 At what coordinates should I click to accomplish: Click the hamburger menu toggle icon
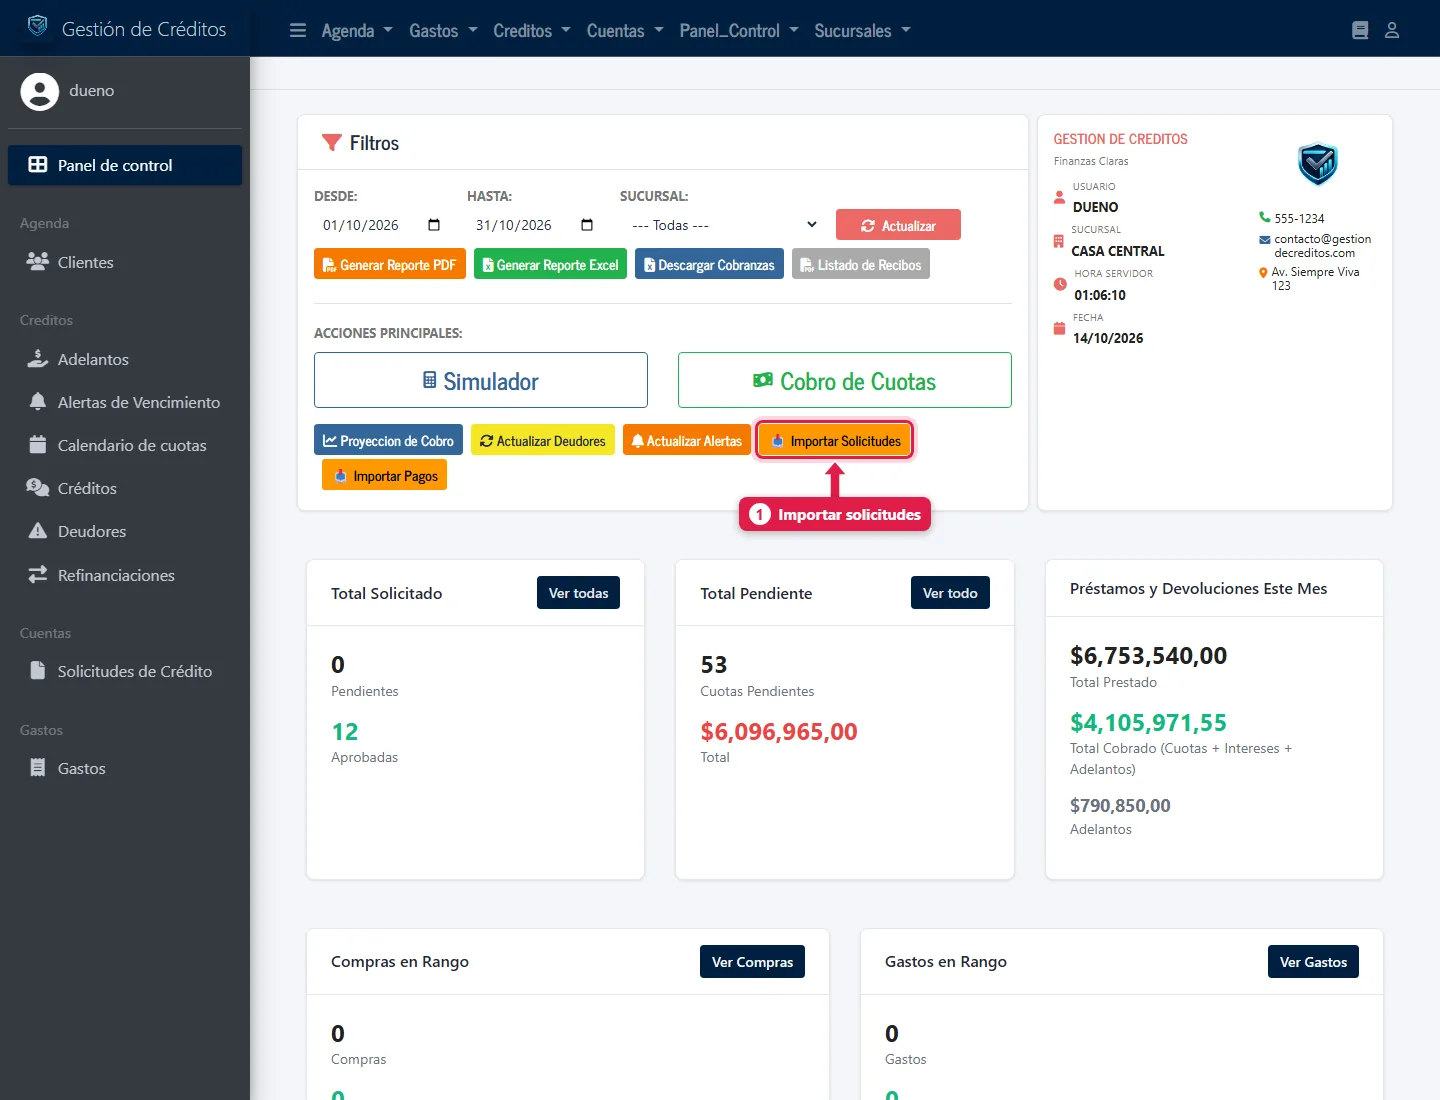click(298, 30)
